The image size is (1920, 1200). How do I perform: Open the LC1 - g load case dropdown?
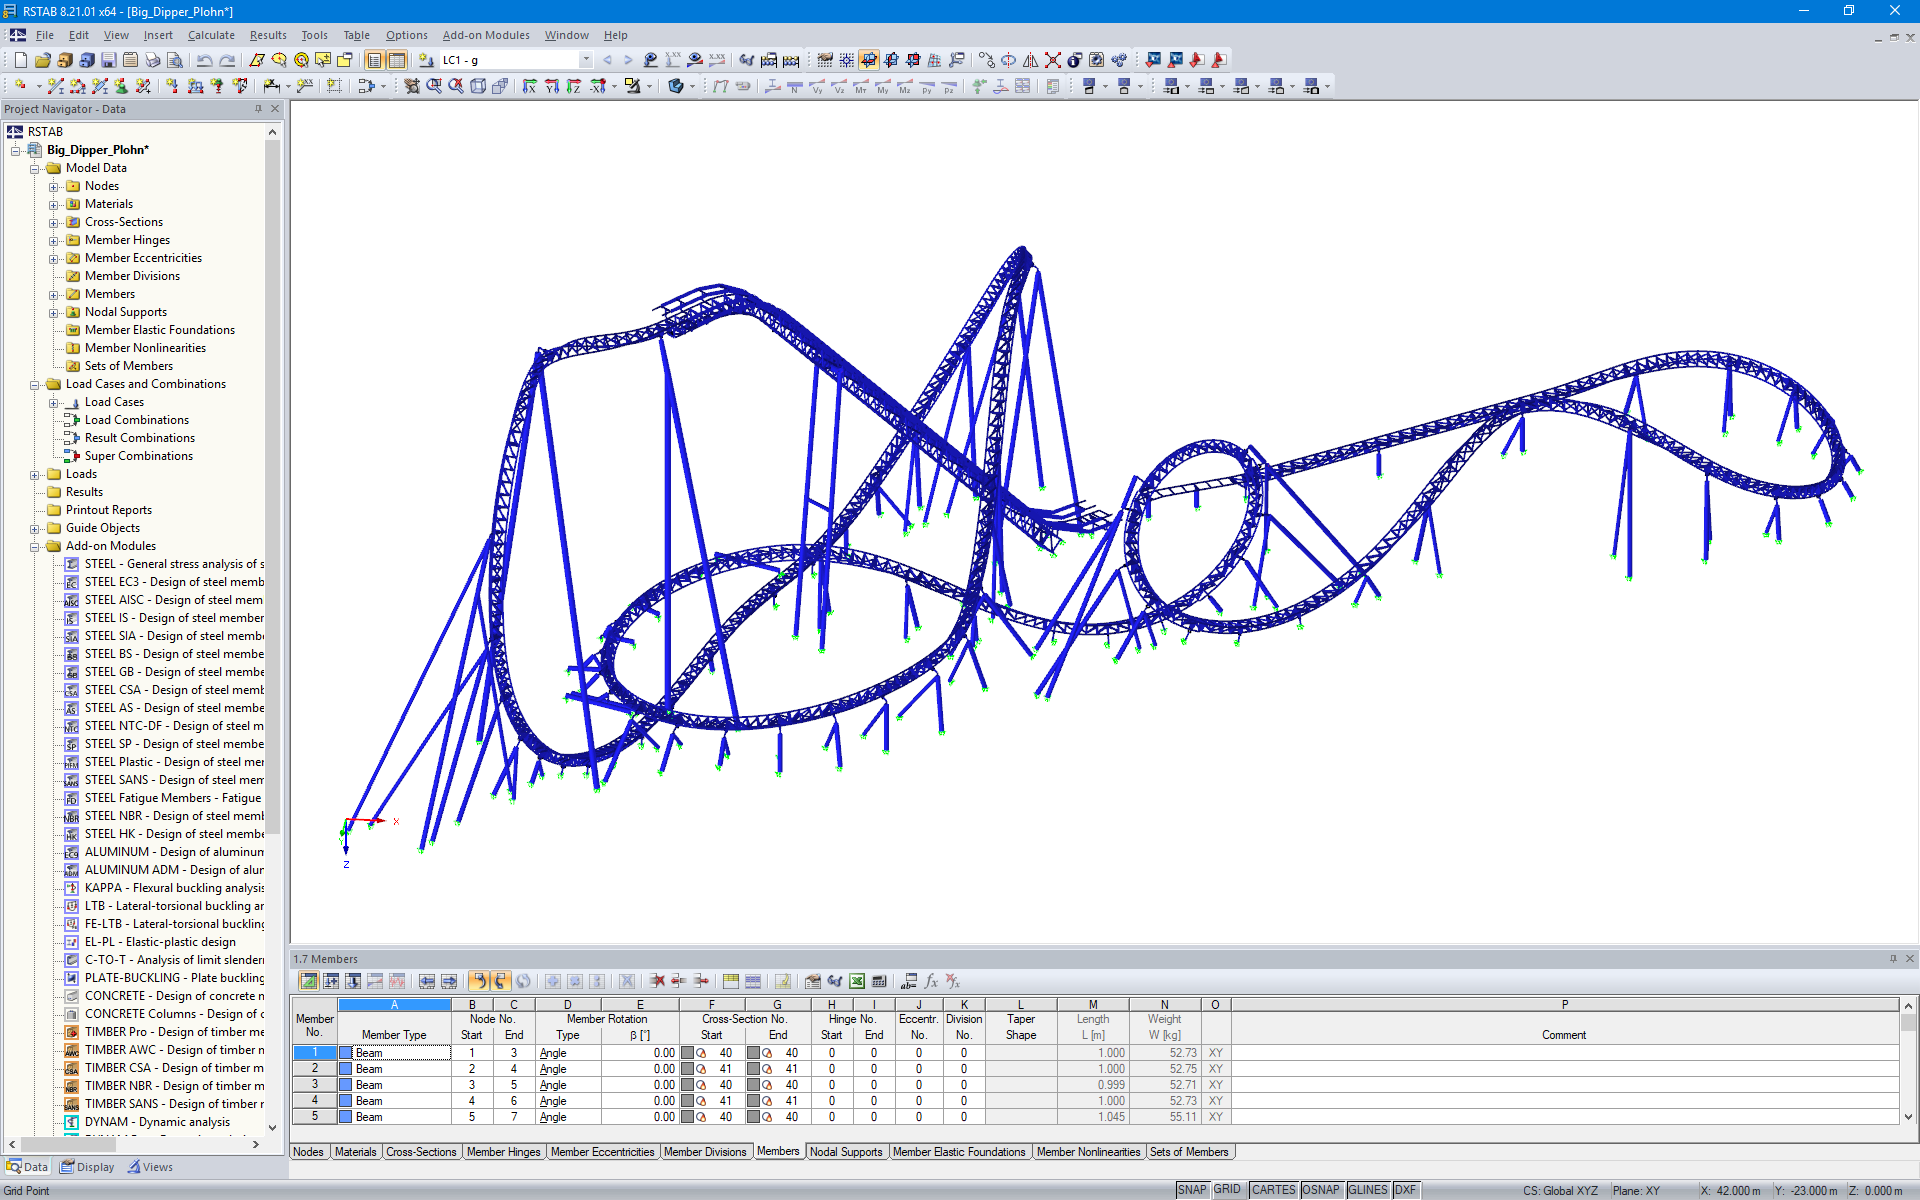click(x=586, y=60)
